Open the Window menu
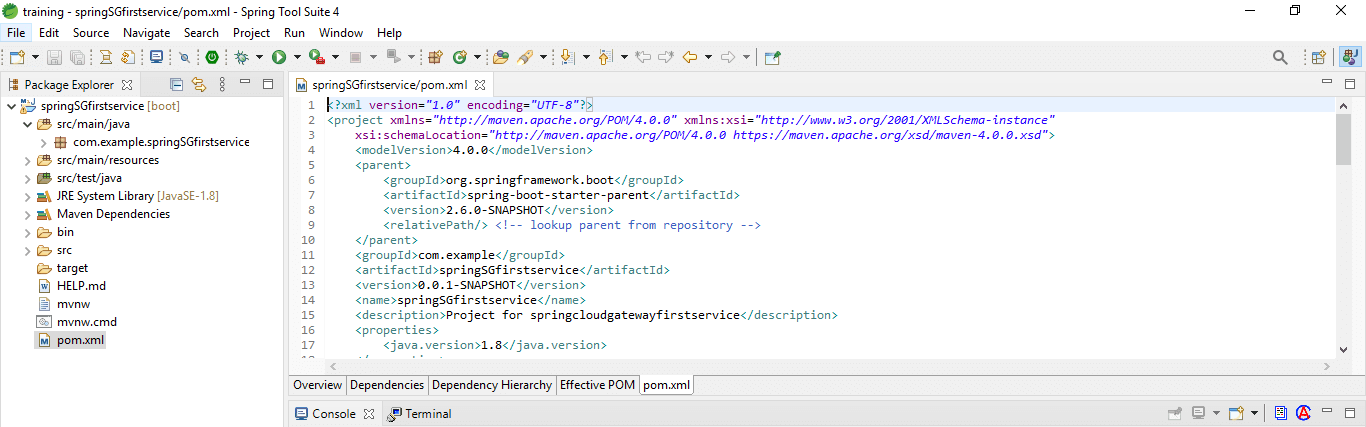The height and width of the screenshot is (427, 1366). click(341, 32)
